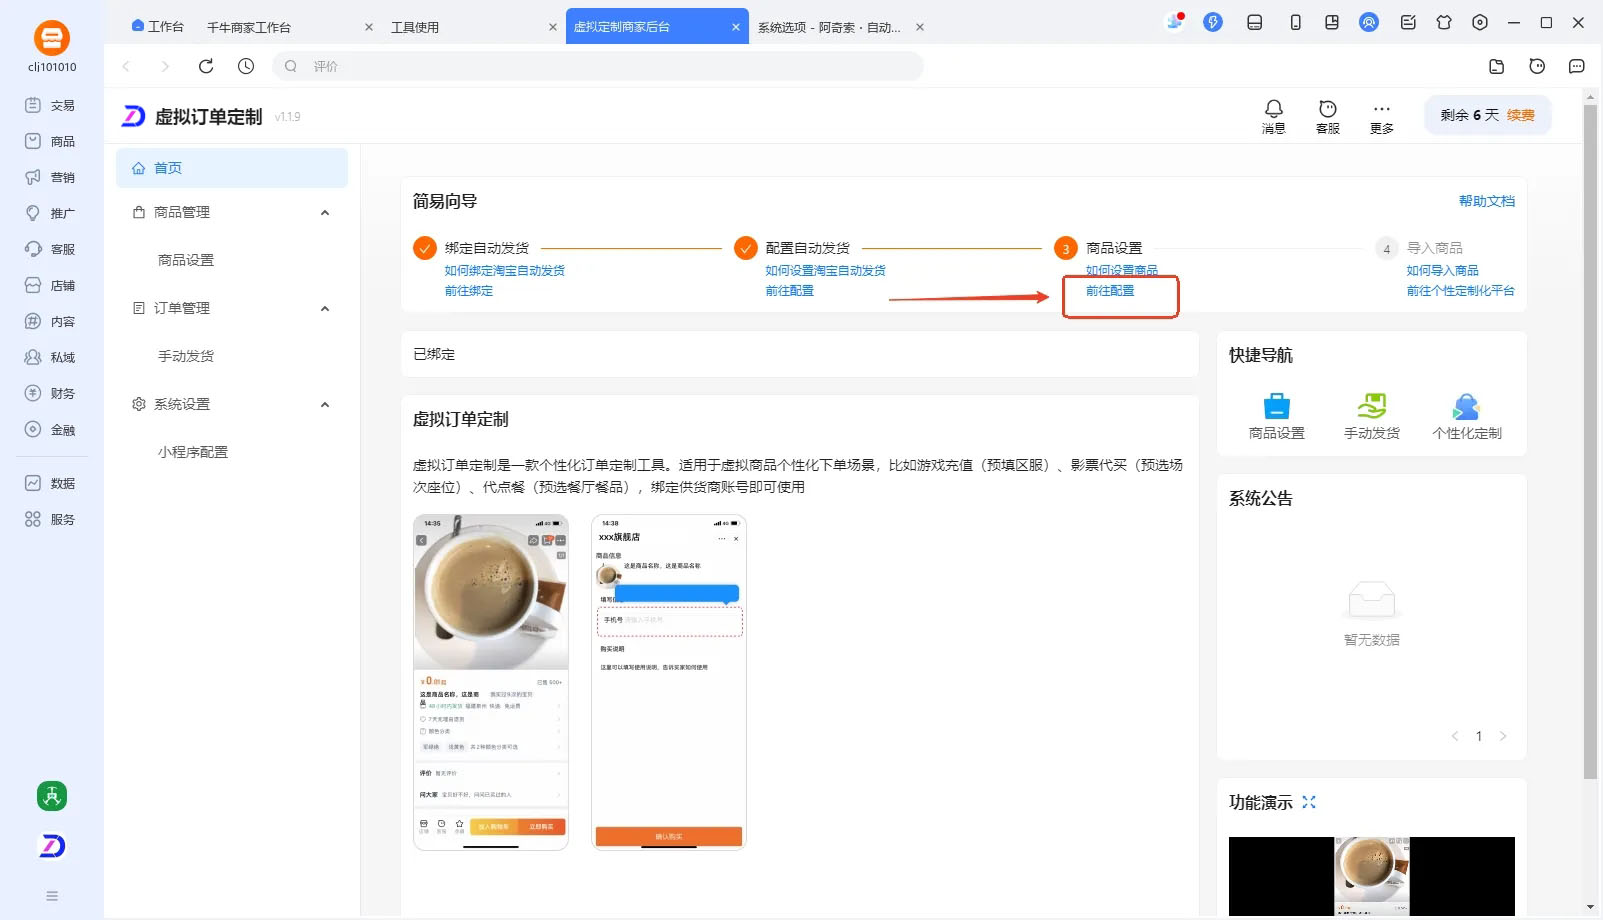Click the search field with 评价 placeholder

pos(597,66)
